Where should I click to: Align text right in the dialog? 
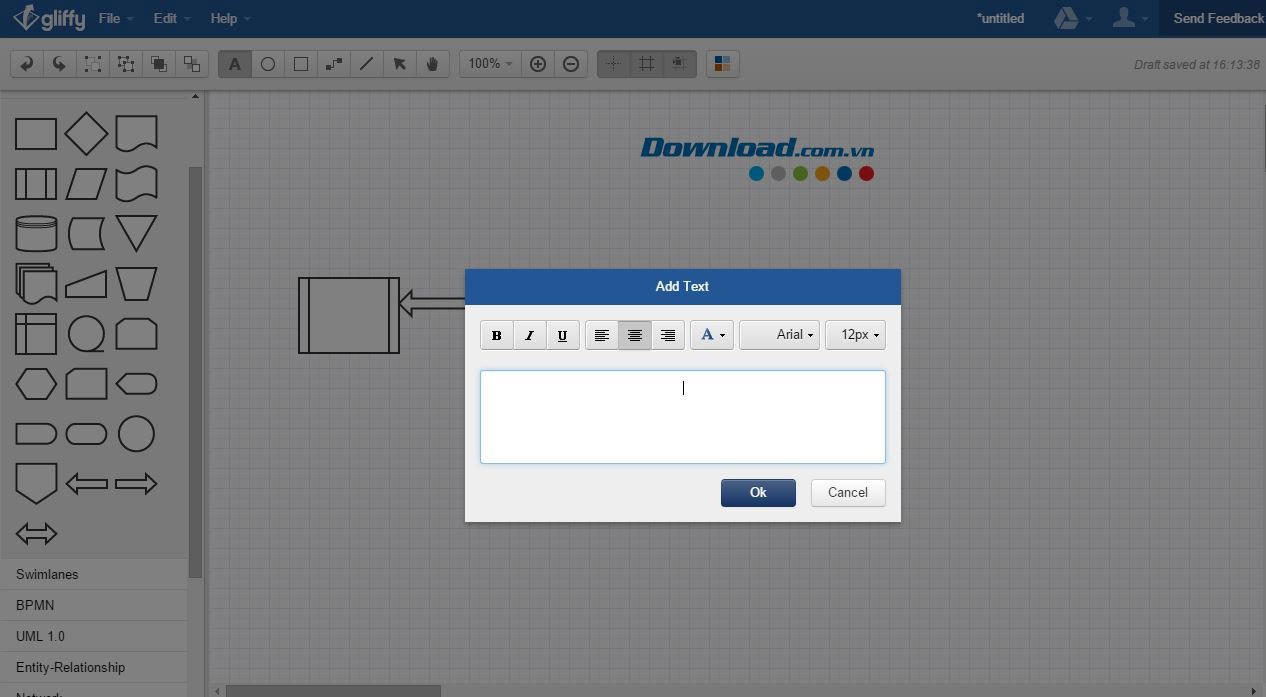click(x=668, y=335)
